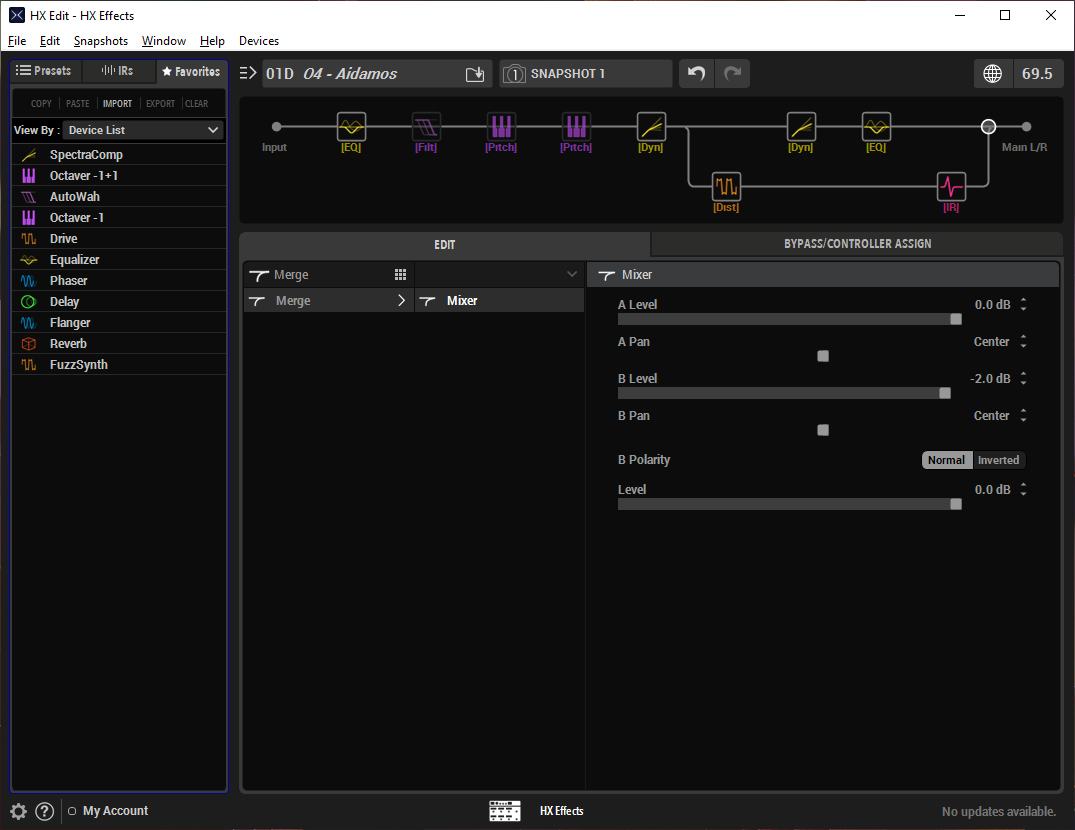Click the SpectraComp favorite icon
Image resolution: width=1075 pixels, height=830 pixels.
coord(29,155)
